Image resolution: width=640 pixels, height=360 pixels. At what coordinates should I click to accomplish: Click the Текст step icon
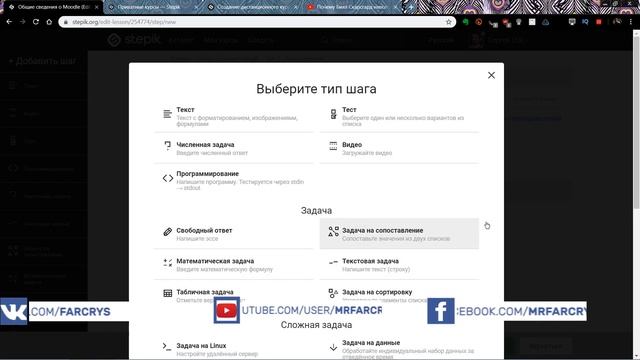[167, 114]
